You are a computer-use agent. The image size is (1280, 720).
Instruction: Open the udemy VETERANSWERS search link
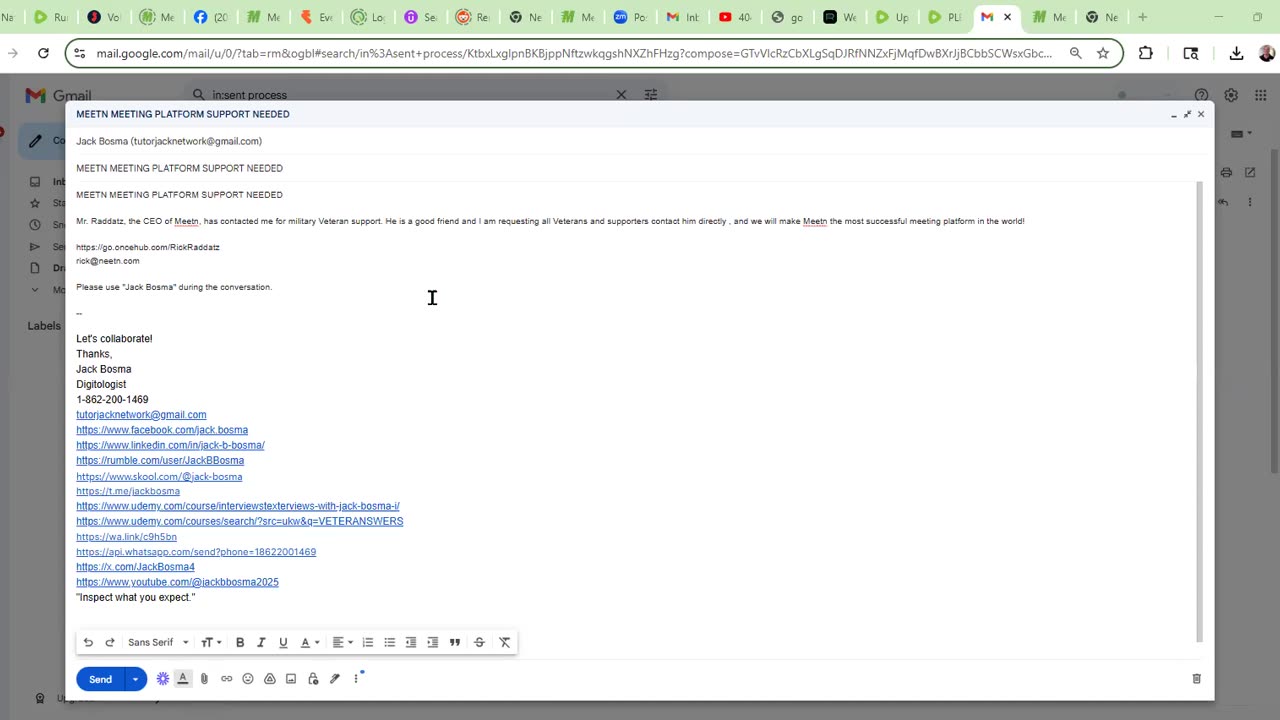coord(240,521)
